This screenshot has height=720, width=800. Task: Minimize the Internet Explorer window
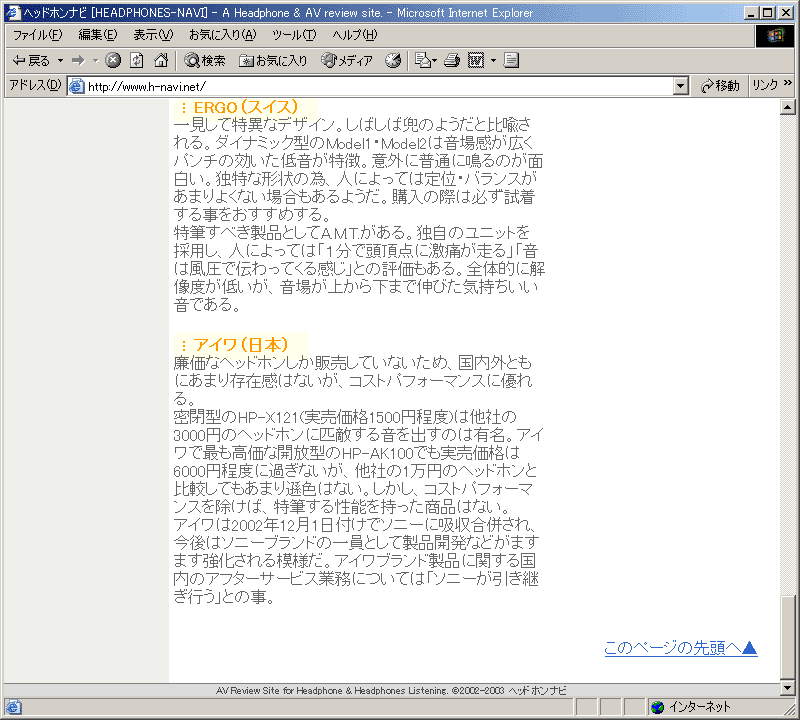(x=751, y=13)
